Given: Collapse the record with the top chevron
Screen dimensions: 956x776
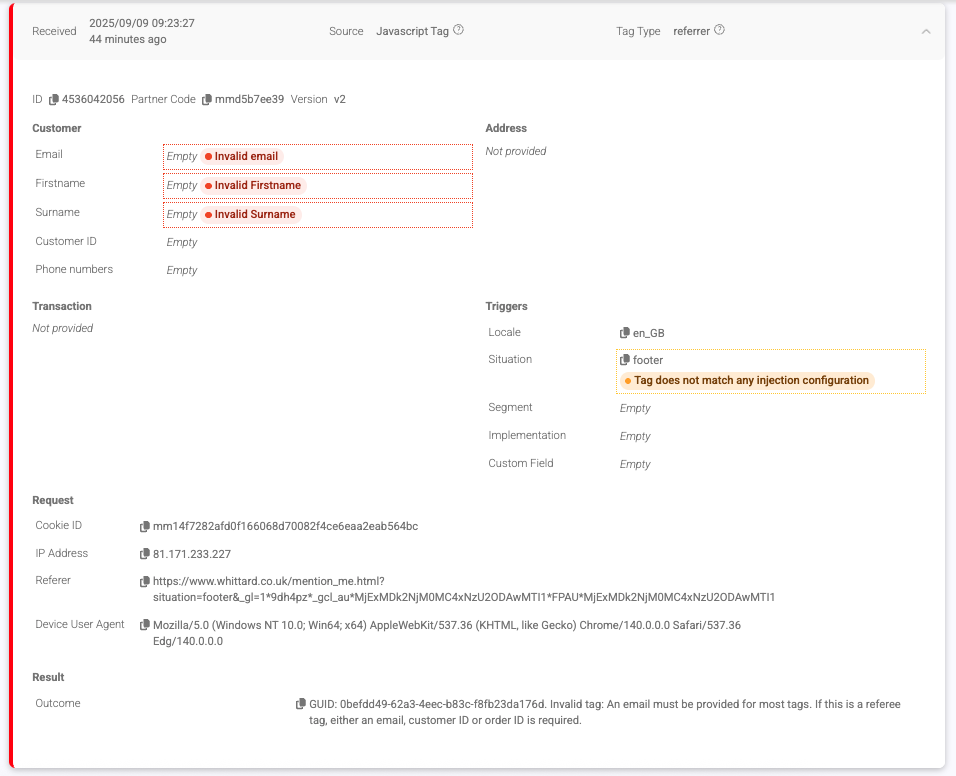Looking at the screenshot, I should click(x=926, y=31).
